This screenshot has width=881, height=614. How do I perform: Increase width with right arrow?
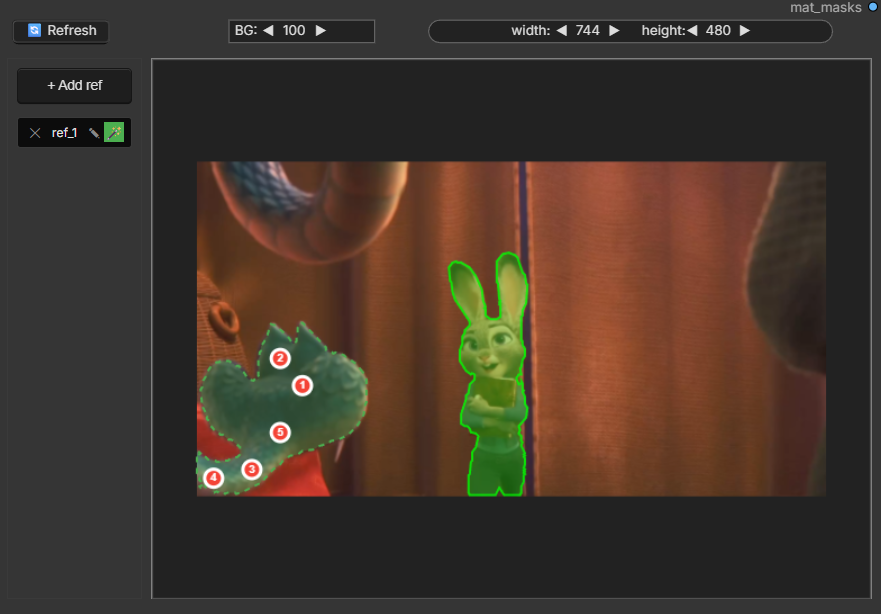pyautogui.click(x=614, y=30)
